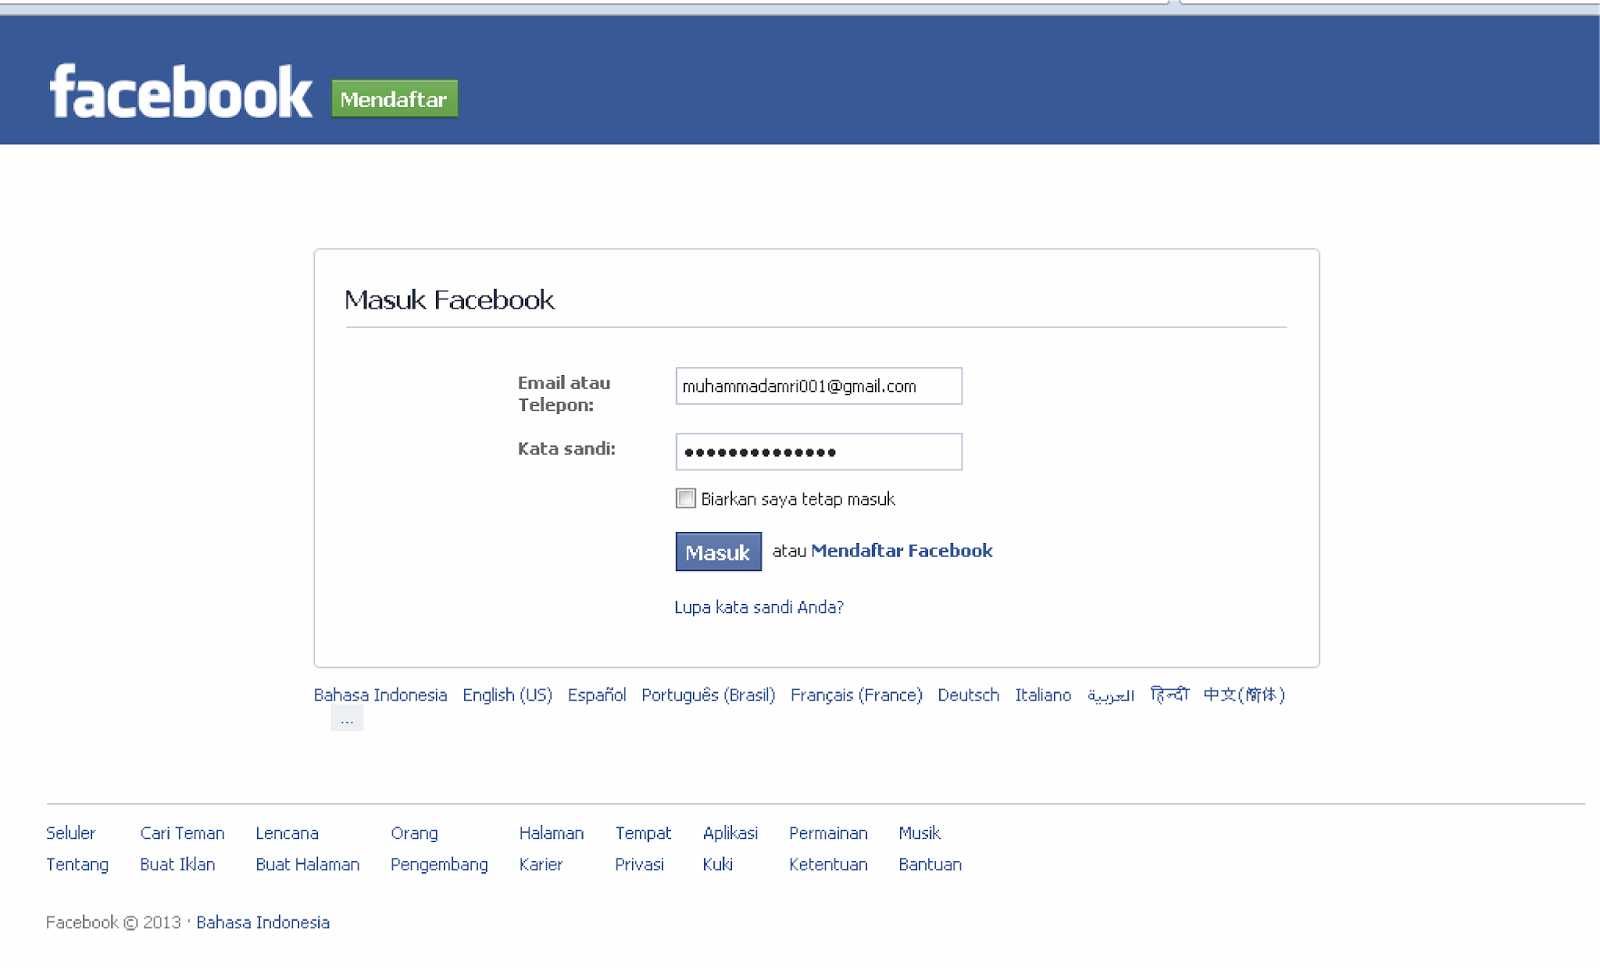Open the Buat Iklan footer link
1600x968 pixels.
point(177,864)
